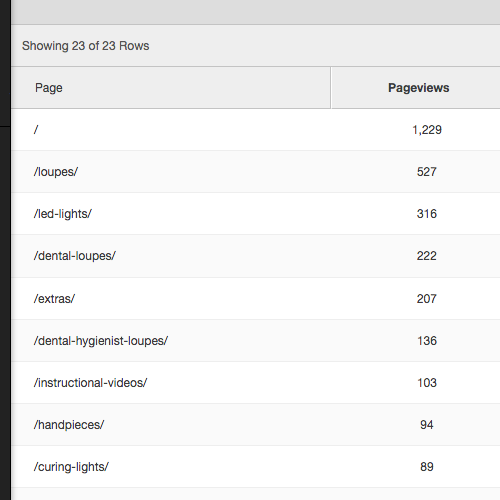The height and width of the screenshot is (500, 500).
Task: Click the 1,229 pageviews value
Action: click(427, 130)
